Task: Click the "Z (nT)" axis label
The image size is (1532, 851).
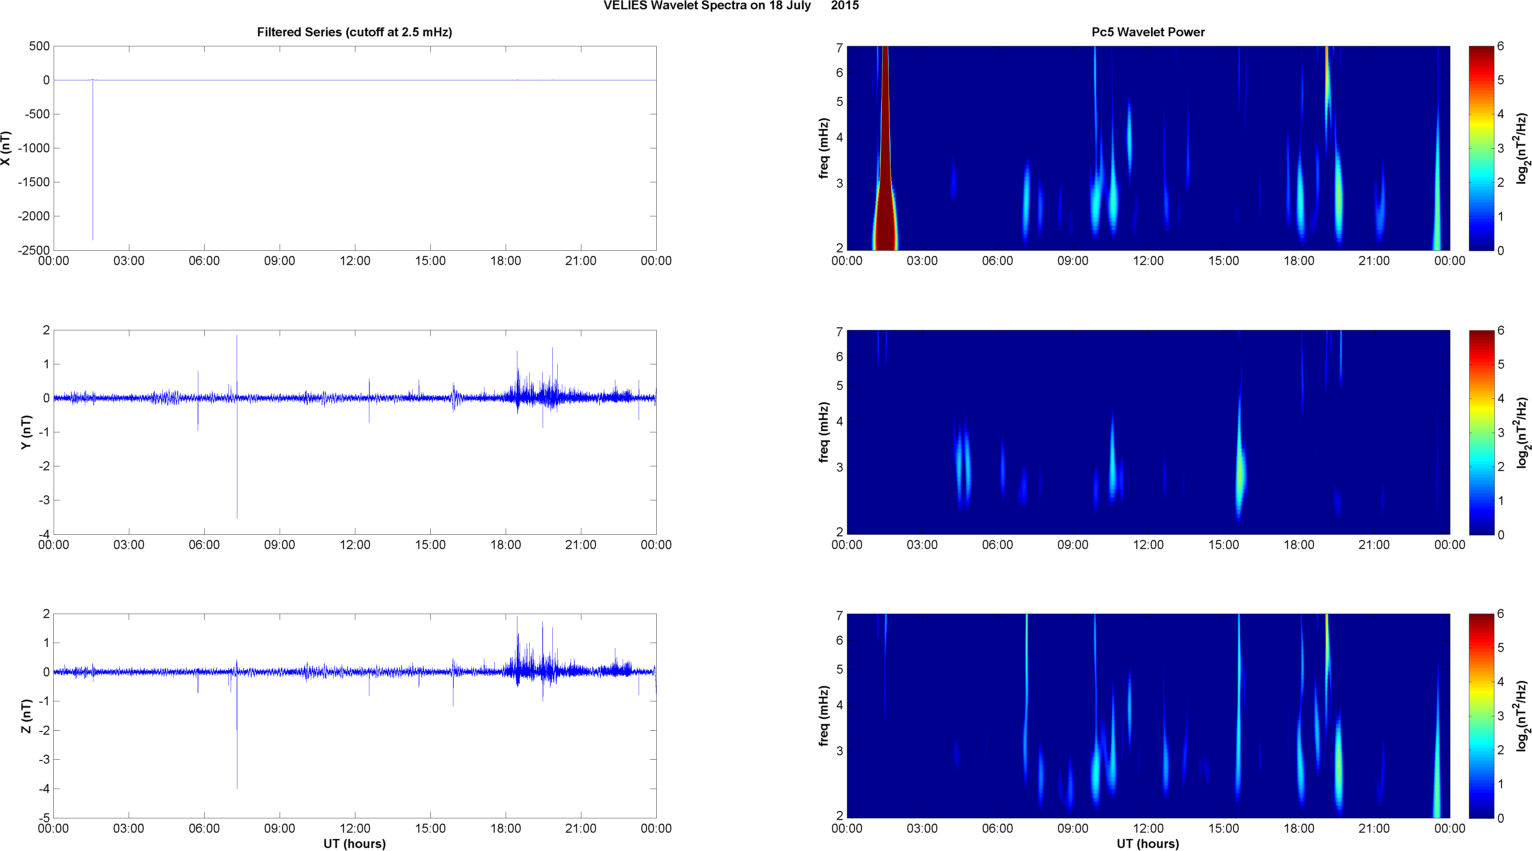Action: pyautogui.click(x=27, y=716)
